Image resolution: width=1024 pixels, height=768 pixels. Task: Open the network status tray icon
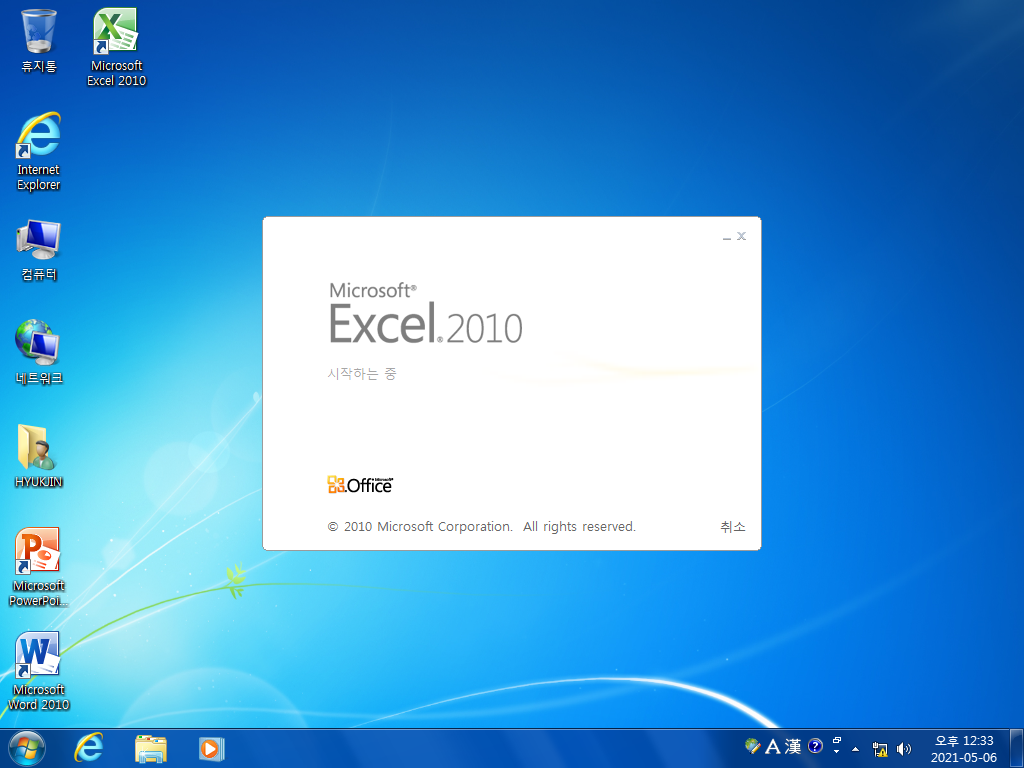[x=880, y=749]
